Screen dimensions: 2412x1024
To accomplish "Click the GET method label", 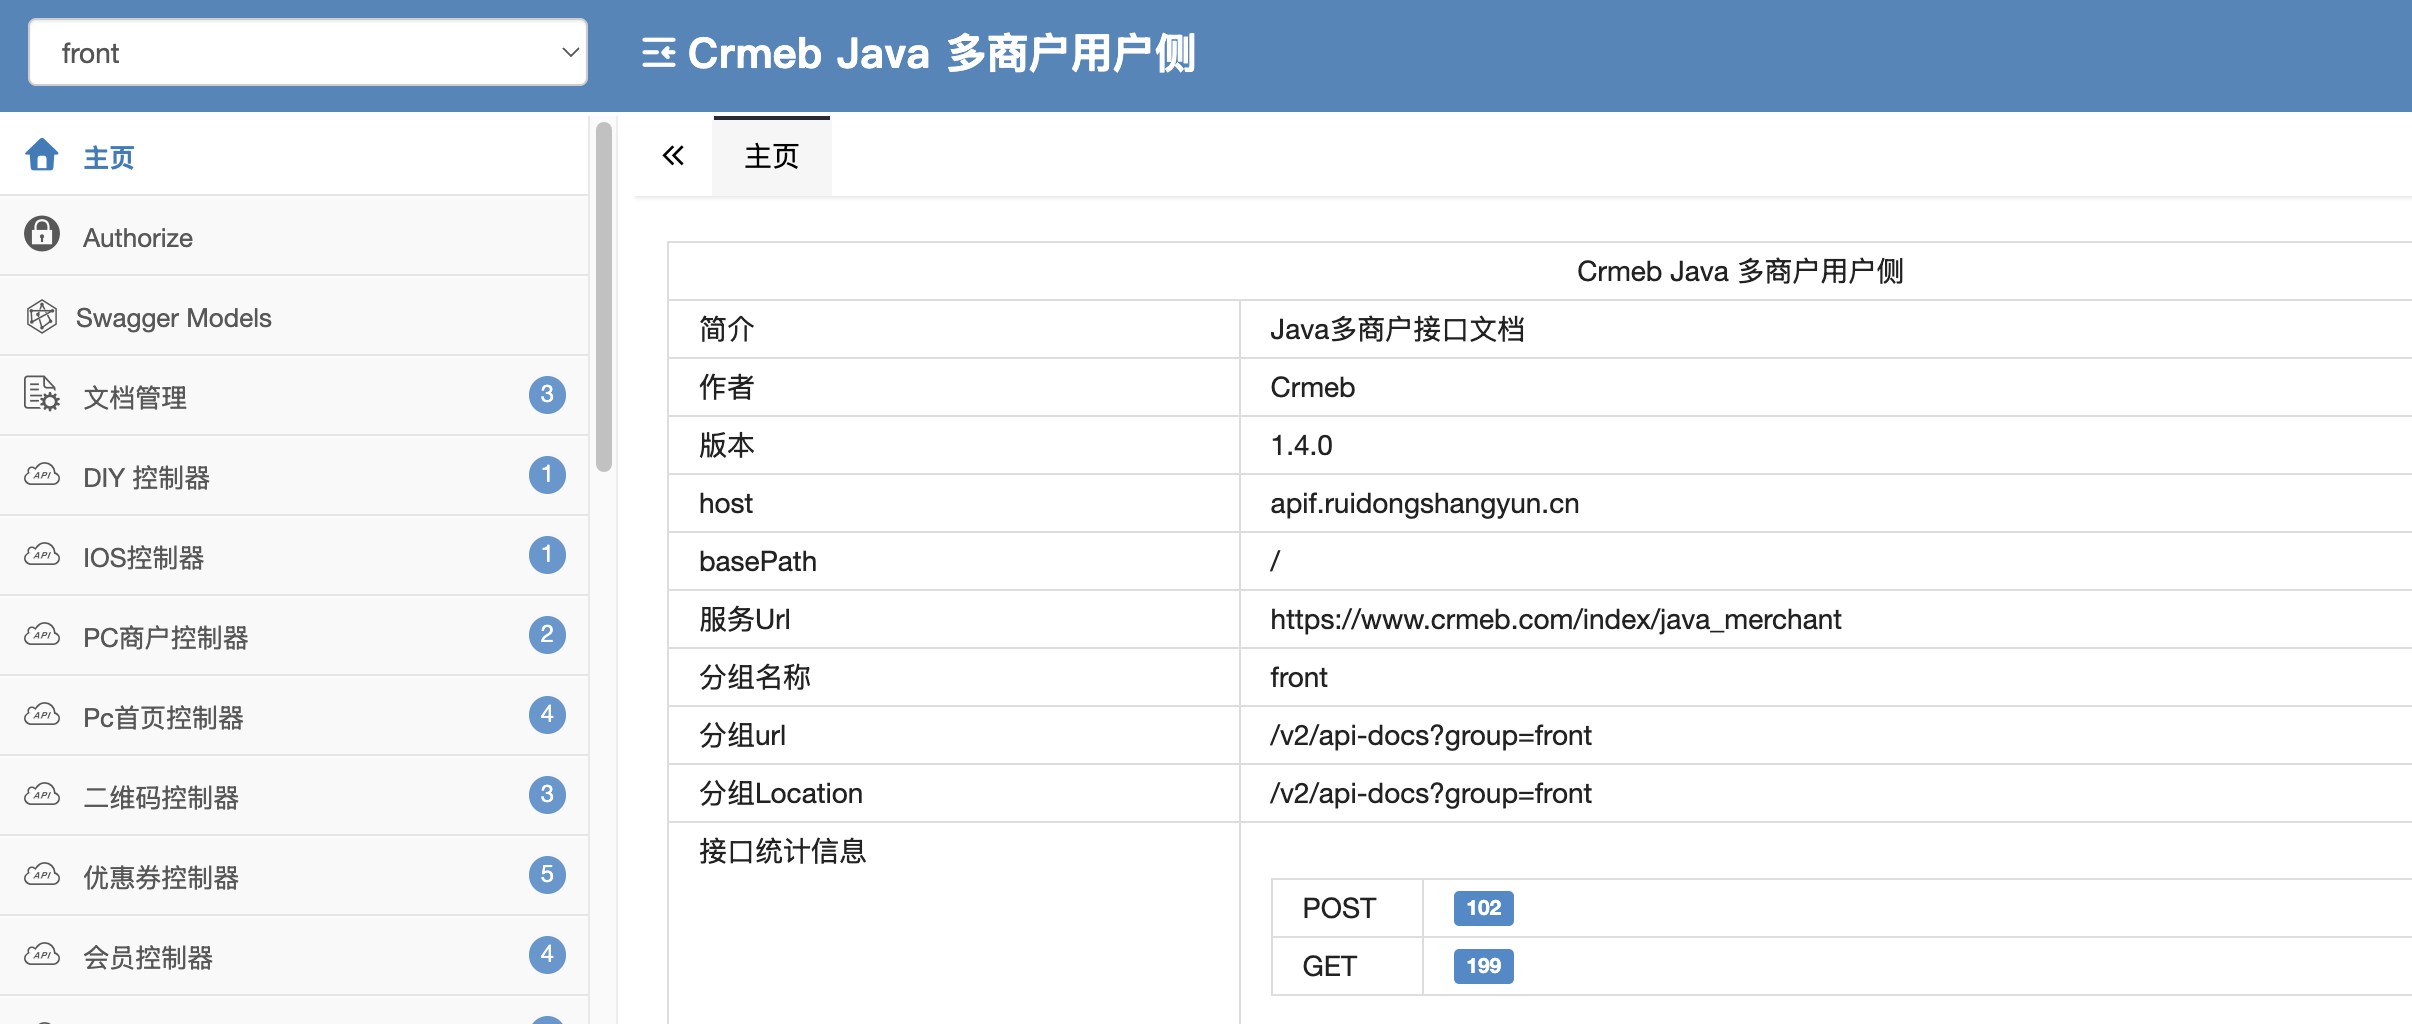I will pos(1329,966).
